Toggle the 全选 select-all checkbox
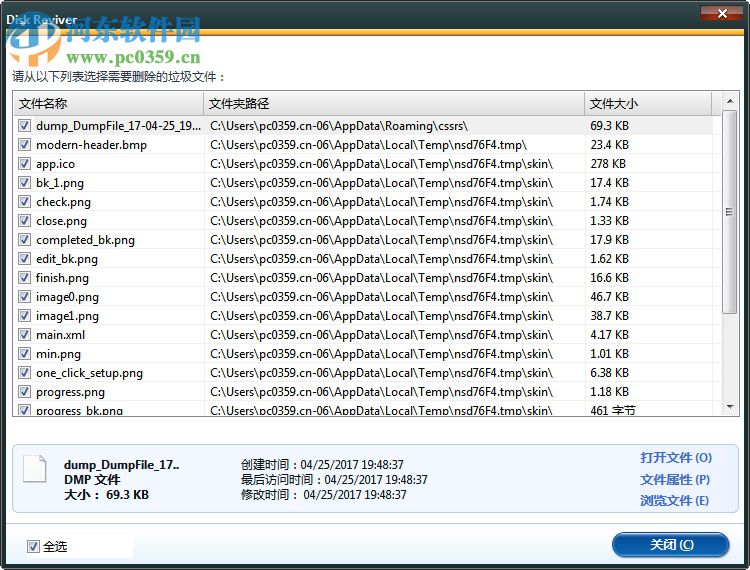The image size is (750, 570). pyautogui.click(x=33, y=546)
